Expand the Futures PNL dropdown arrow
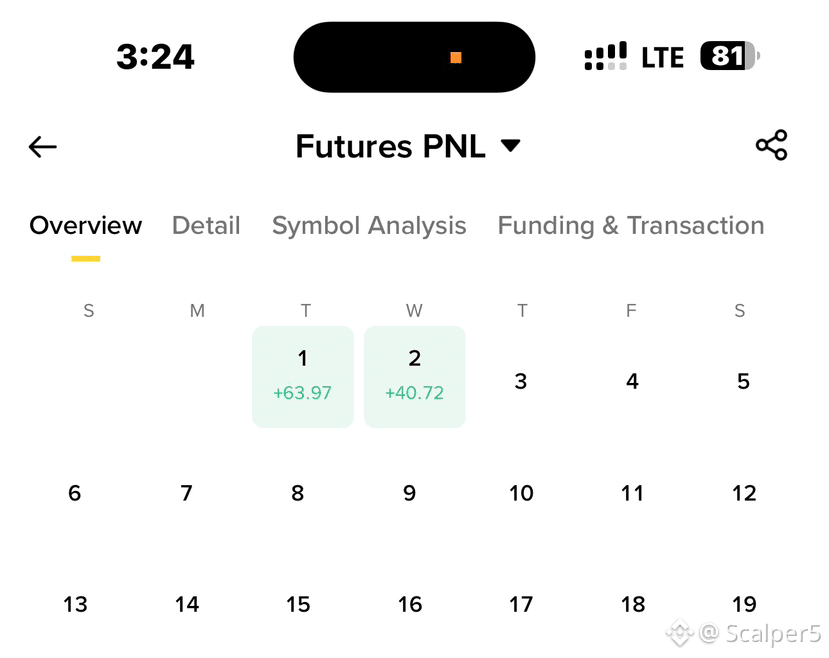The height and width of the screenshot is (658, 829). [511, 145]
